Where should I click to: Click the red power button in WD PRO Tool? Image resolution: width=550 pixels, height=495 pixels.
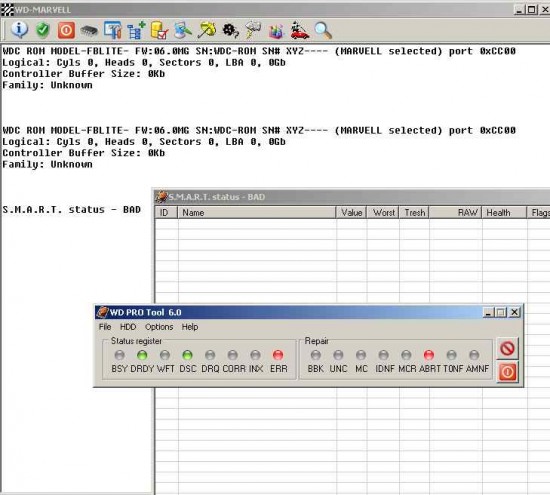click(507, 372)
